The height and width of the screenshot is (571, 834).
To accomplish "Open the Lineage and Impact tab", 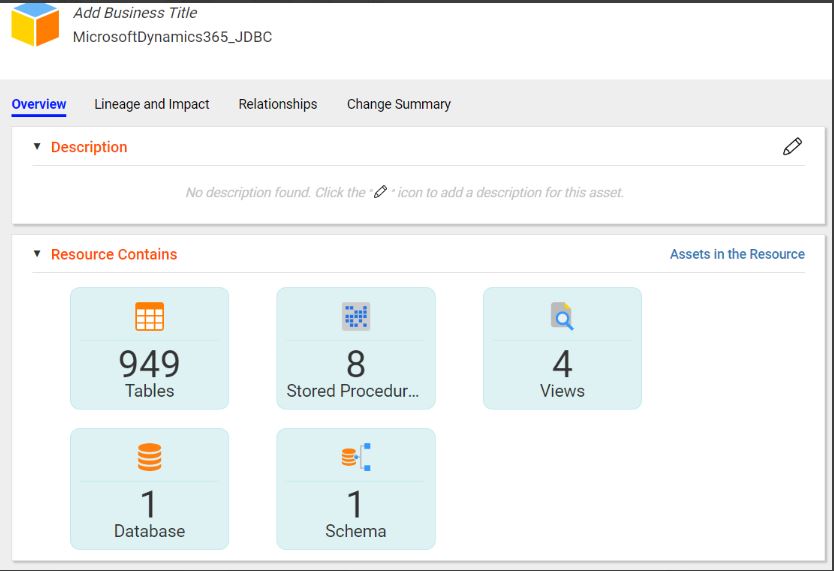I will pos(152,104).
